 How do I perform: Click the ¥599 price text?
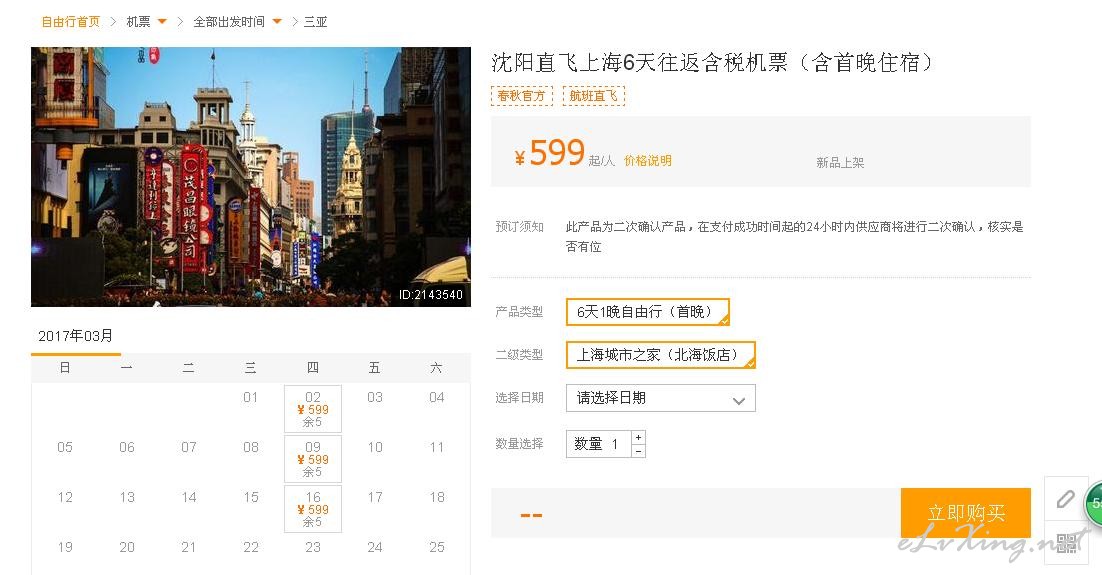click(x=550, y=153)
